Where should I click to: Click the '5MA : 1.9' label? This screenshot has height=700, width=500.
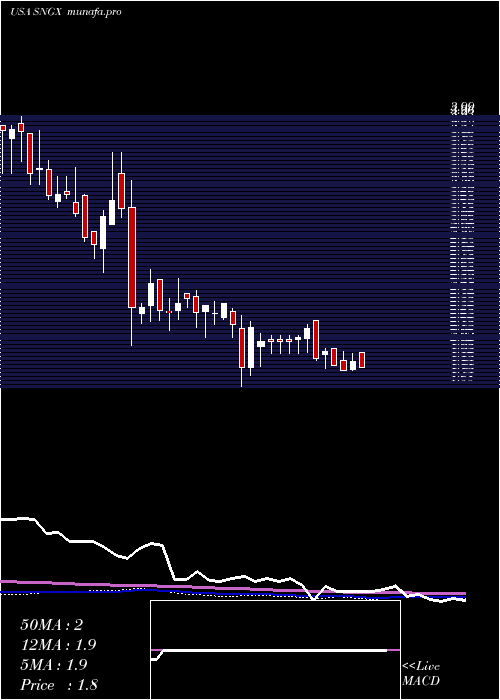(x=53, y=665)
